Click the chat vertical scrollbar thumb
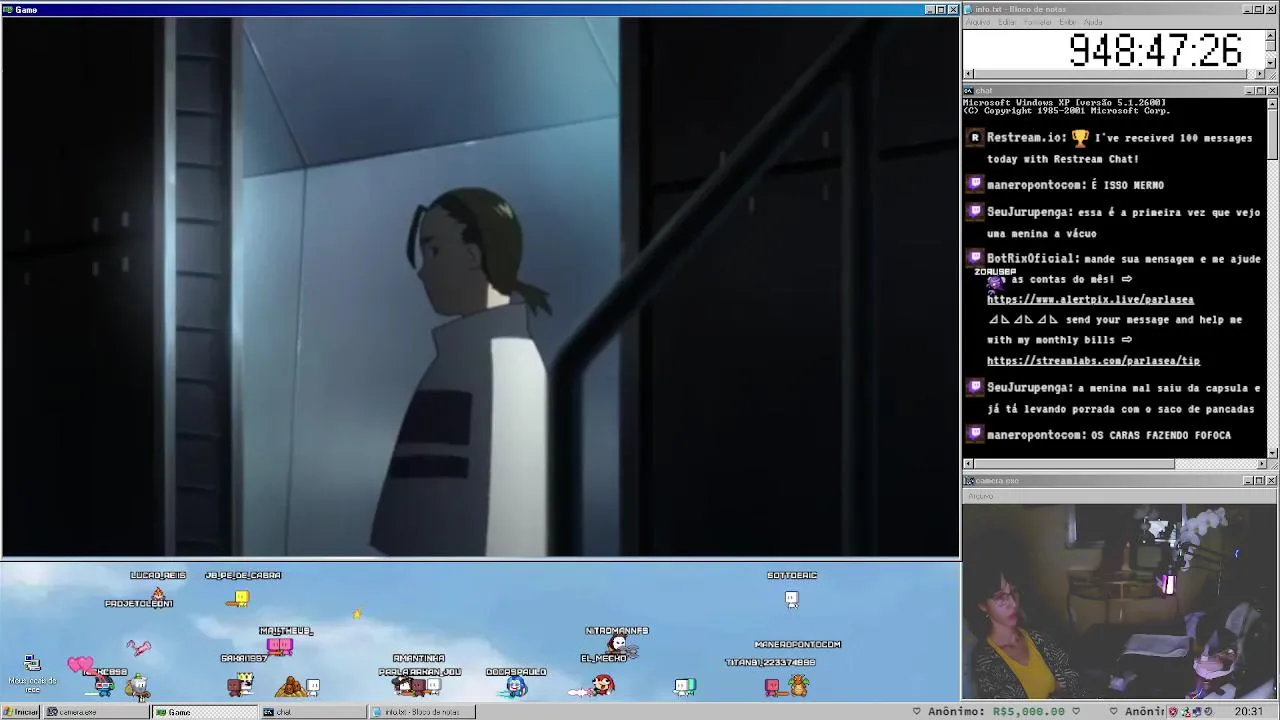 1272,134
